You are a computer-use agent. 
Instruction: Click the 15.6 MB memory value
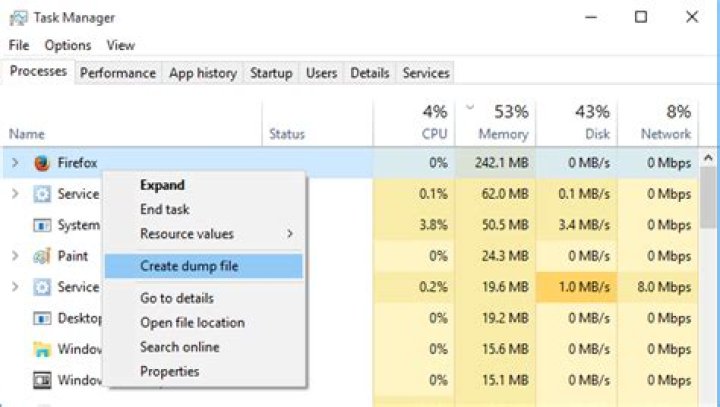pyautogui.click(x=505, y=349)
